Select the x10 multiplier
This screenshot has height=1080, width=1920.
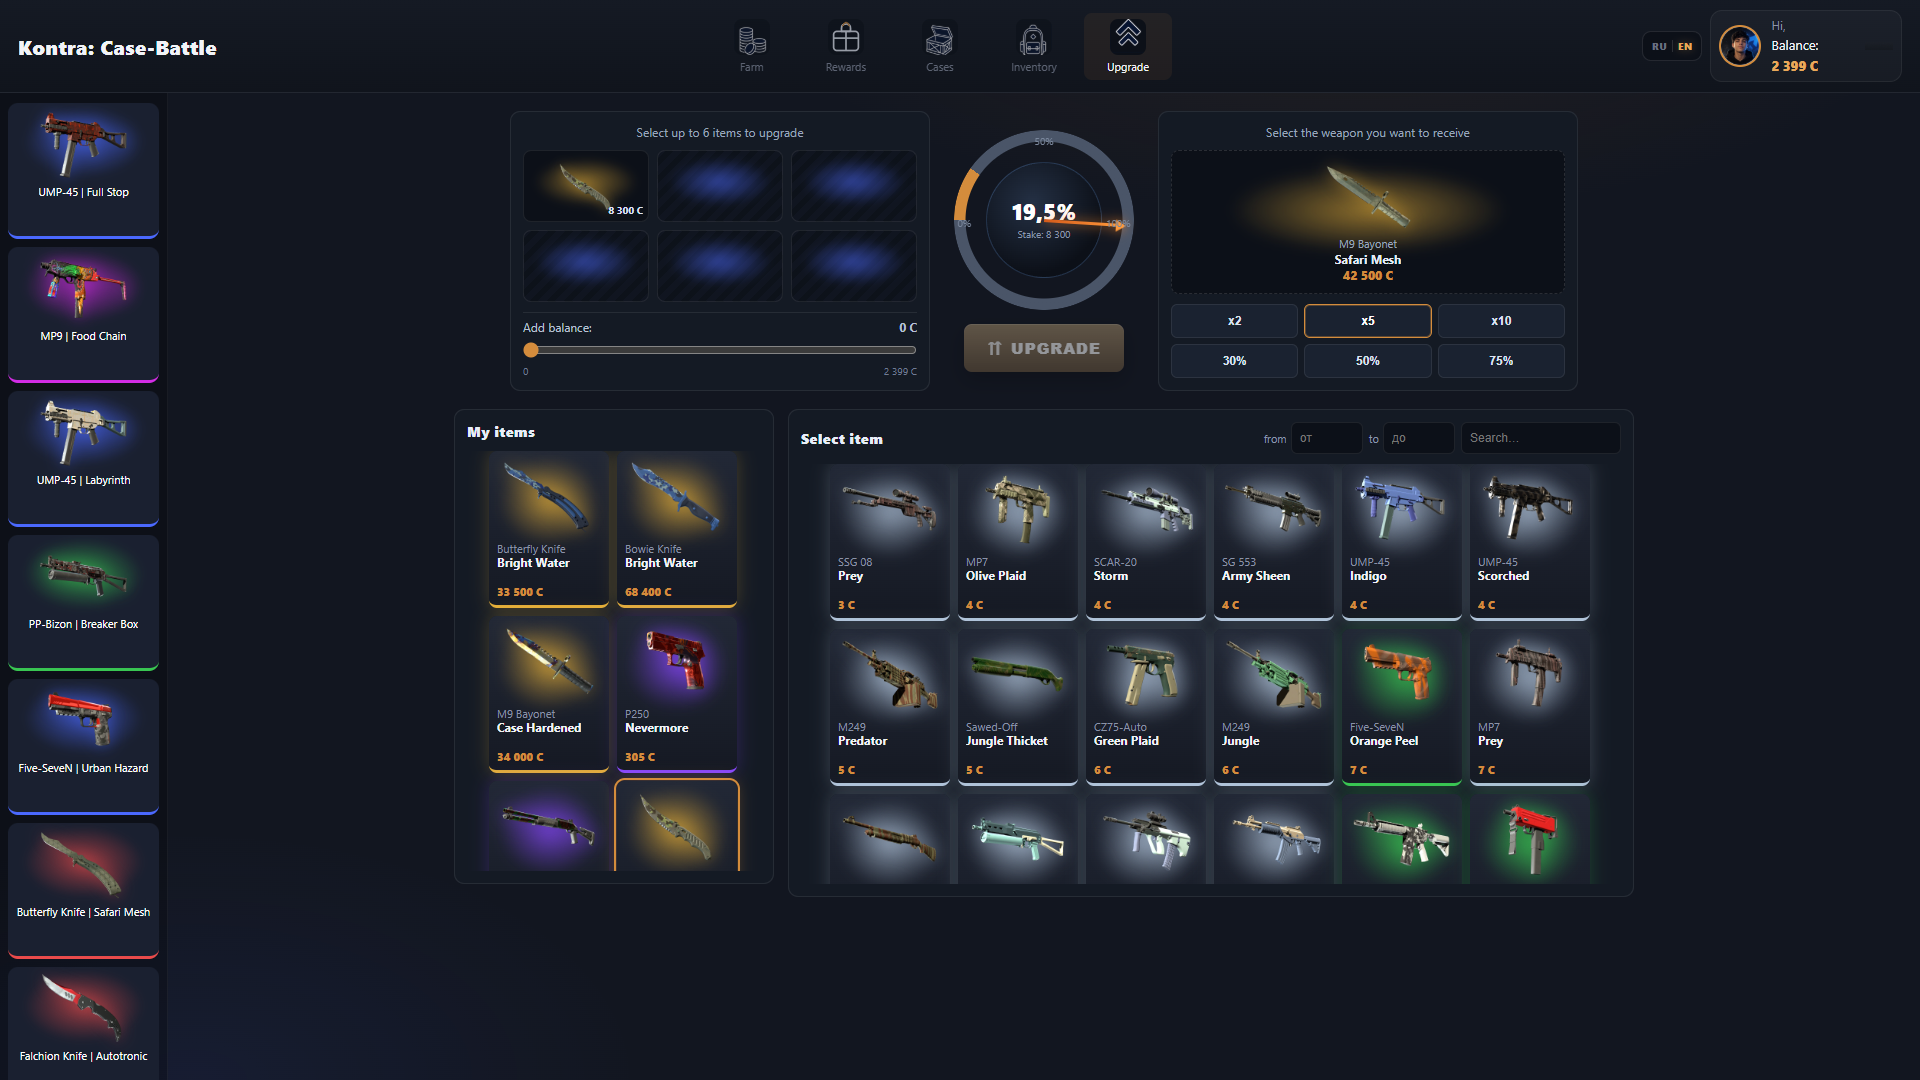(x=1501, y=321)
